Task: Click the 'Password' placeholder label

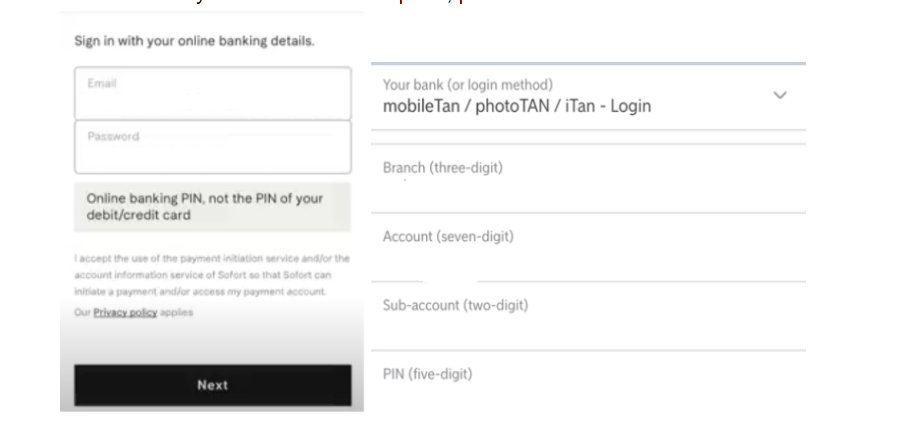Action: click(x=113, y=137)
